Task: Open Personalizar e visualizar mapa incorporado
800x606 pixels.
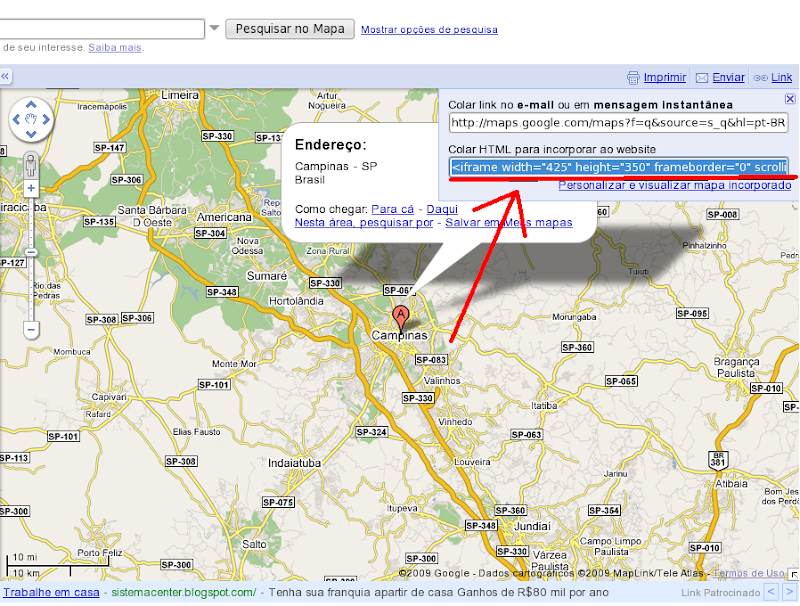Action: (x=674, y=185)
